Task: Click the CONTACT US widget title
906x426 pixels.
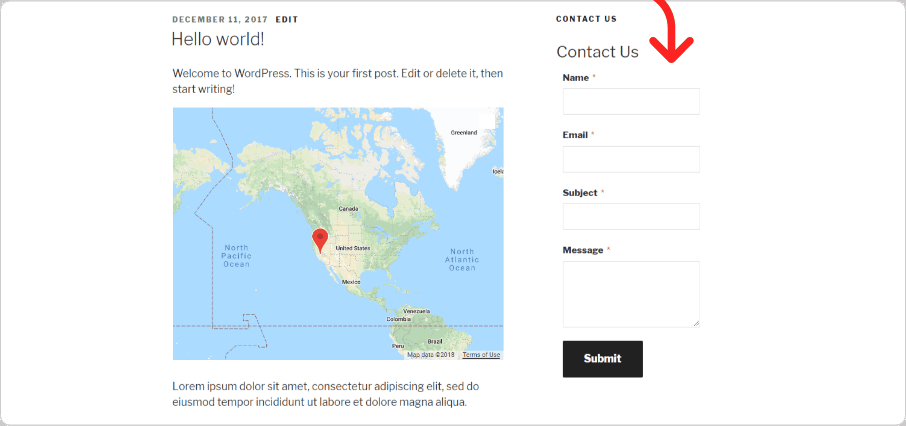Action: pos(586,19)
